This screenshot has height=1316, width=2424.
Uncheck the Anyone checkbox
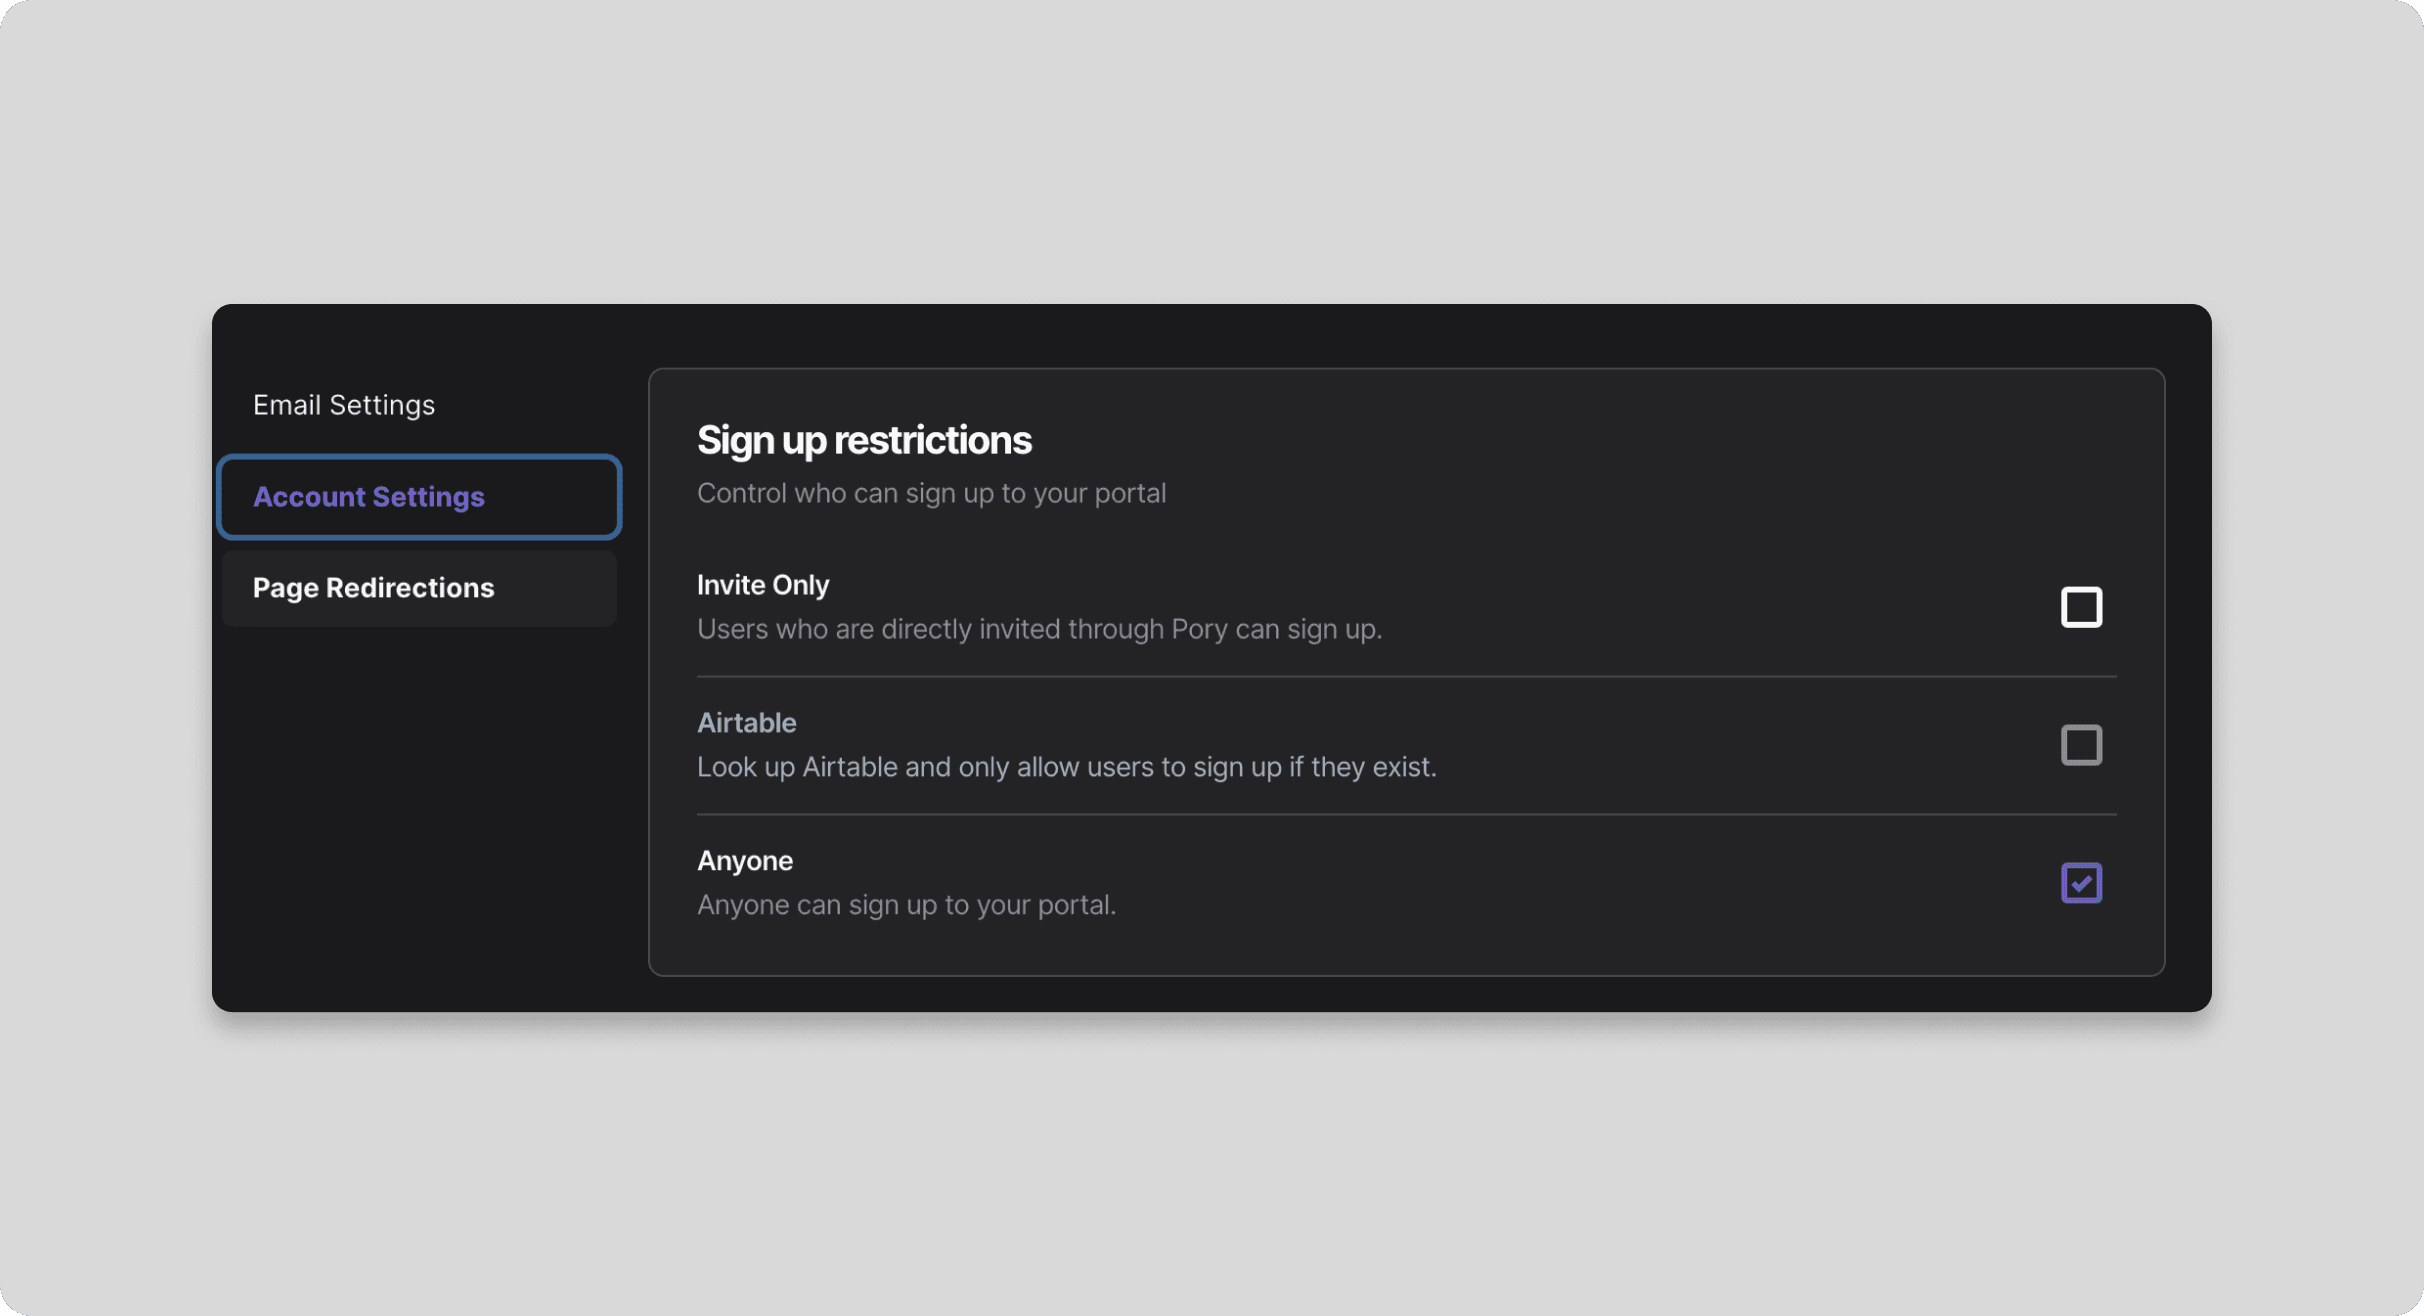pos(2081,883)
